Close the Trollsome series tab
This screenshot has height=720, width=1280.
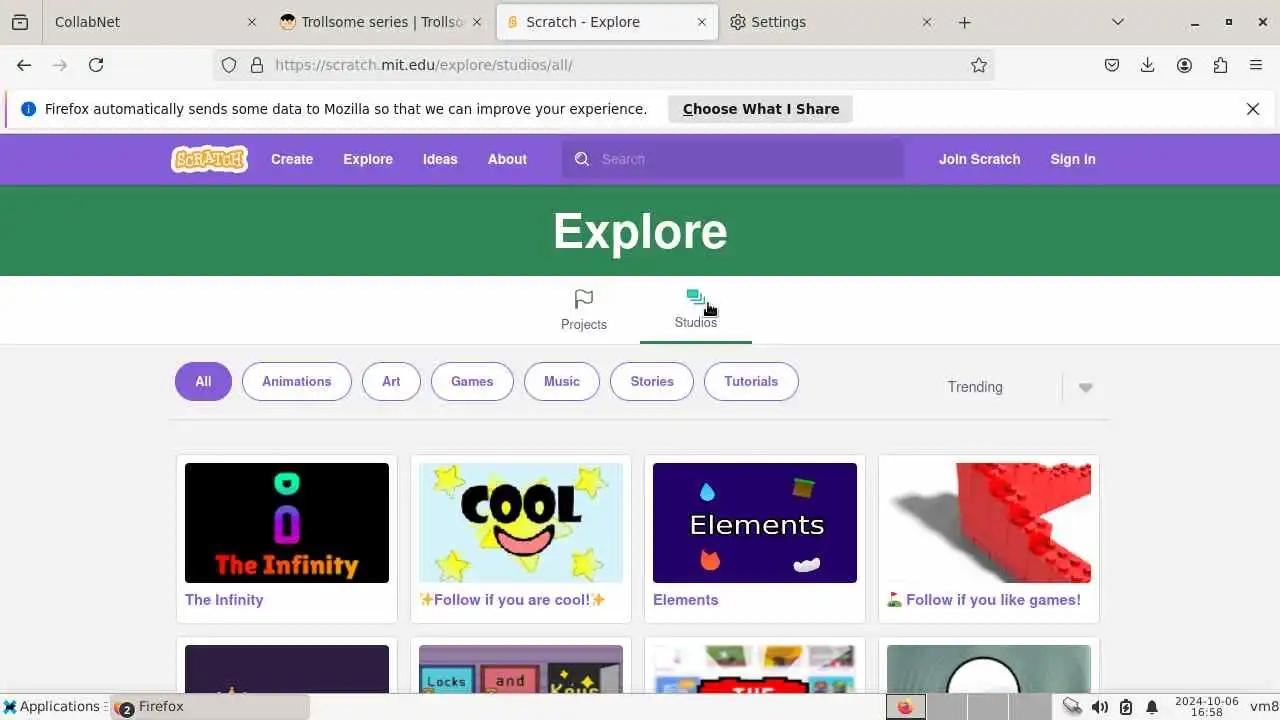[x=477, y=22]
